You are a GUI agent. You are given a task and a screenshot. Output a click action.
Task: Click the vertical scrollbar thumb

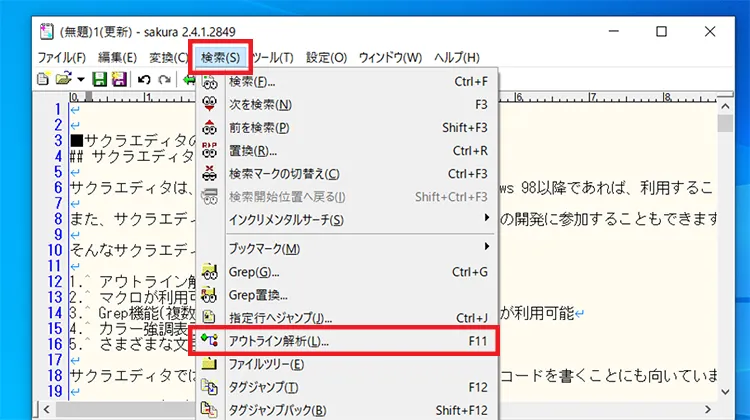725,123
